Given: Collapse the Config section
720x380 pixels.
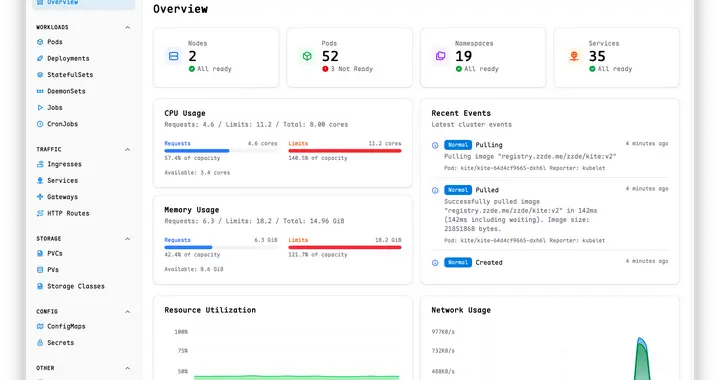Looking at the screenshot, I should coord(127,312).
